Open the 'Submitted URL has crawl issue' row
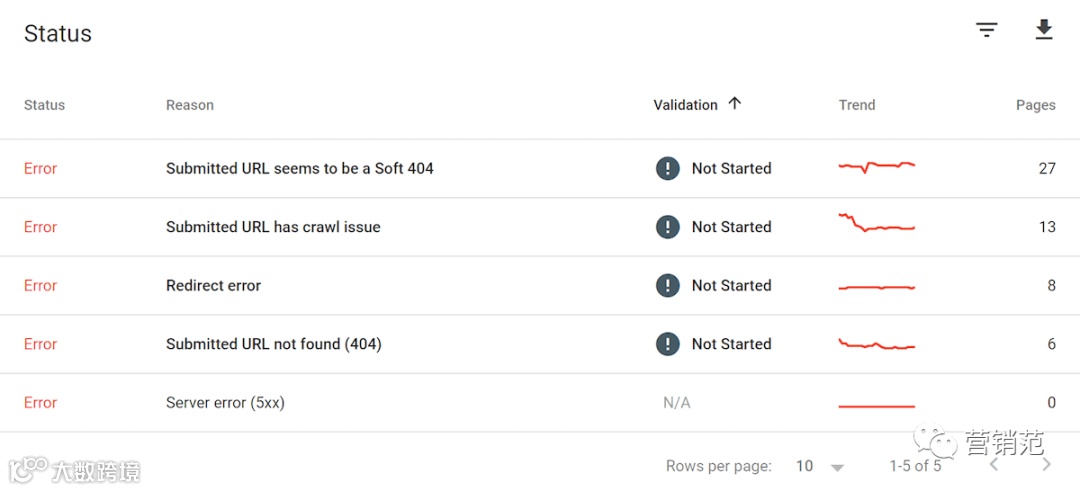Viewport: 1080px width, 491px height. click(273, 227)
